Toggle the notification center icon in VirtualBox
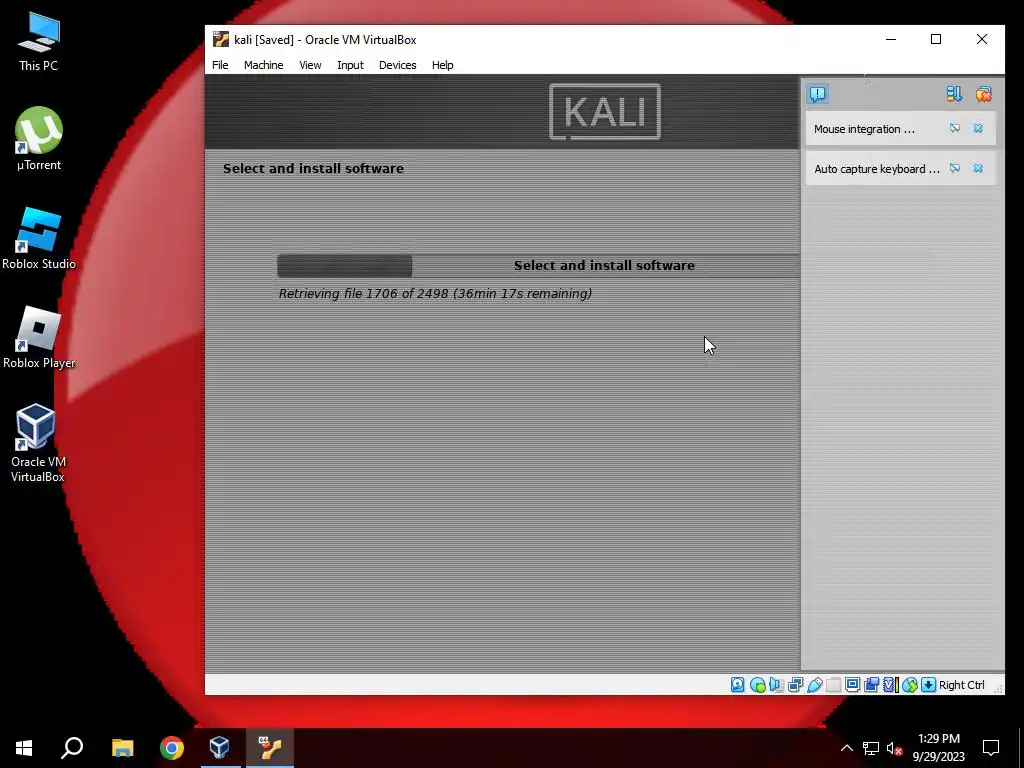Viewport: 1024px width, 768px height. tap(818, 94)
